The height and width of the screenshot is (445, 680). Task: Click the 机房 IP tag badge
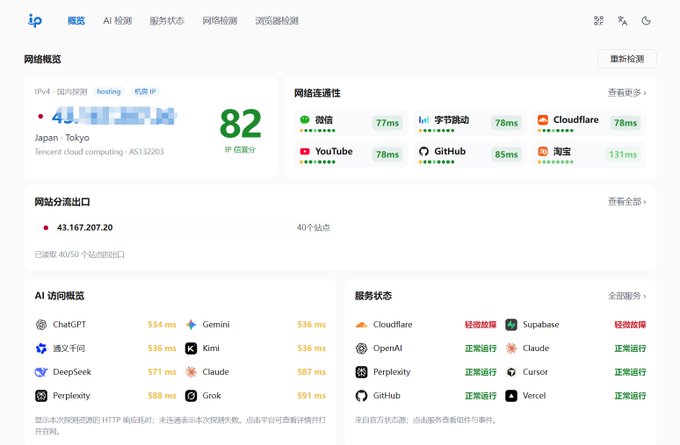point(145,92)
